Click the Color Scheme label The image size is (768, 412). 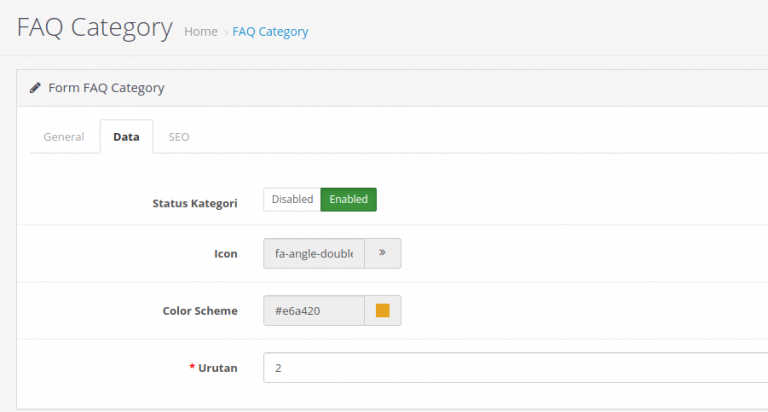200,311
